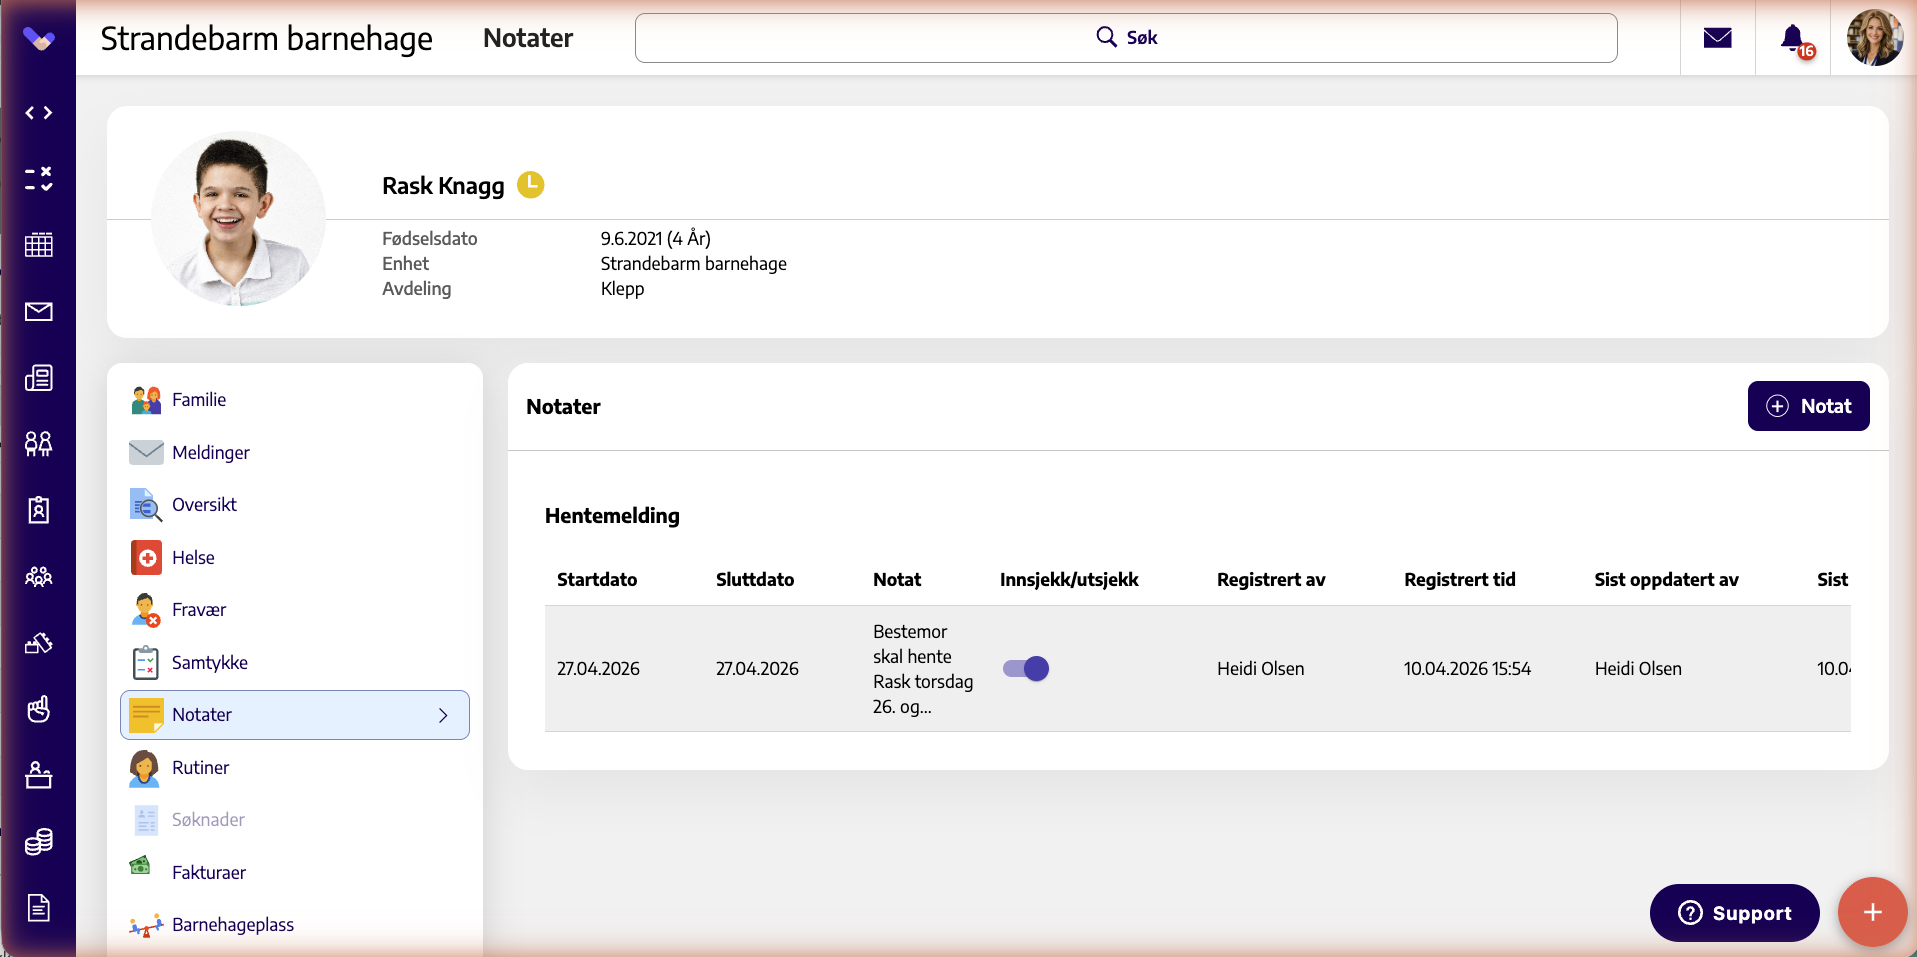Expand sidebar using the angle brackets icon
The width and height of the screenshot is (1917, 957).
tap(39, 113)
